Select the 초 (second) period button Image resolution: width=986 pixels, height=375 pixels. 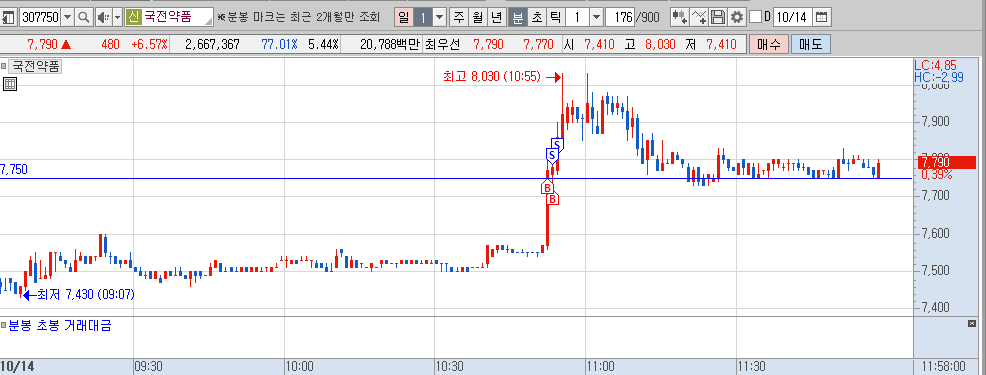pos(536,17)
